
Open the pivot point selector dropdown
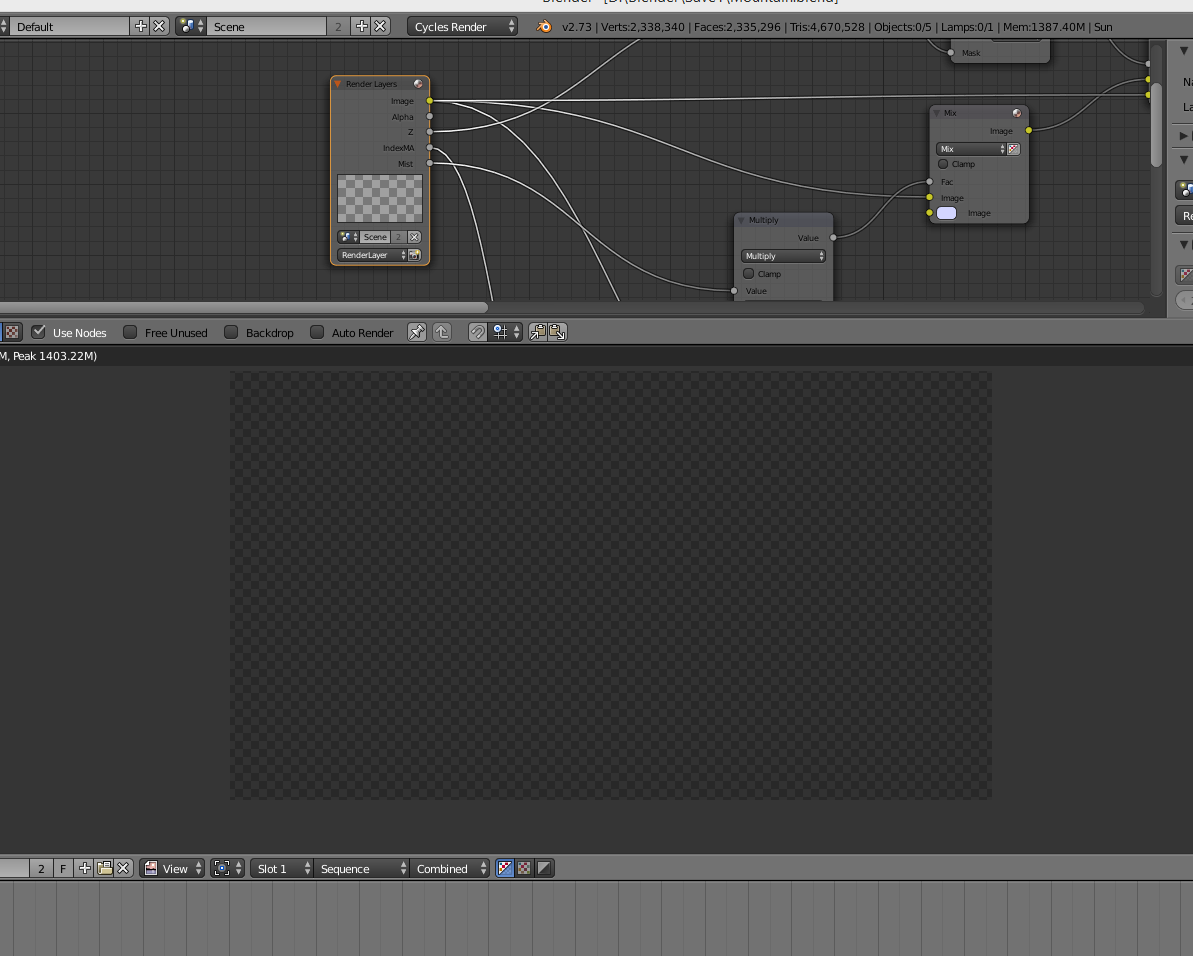(x=227, y=869)
